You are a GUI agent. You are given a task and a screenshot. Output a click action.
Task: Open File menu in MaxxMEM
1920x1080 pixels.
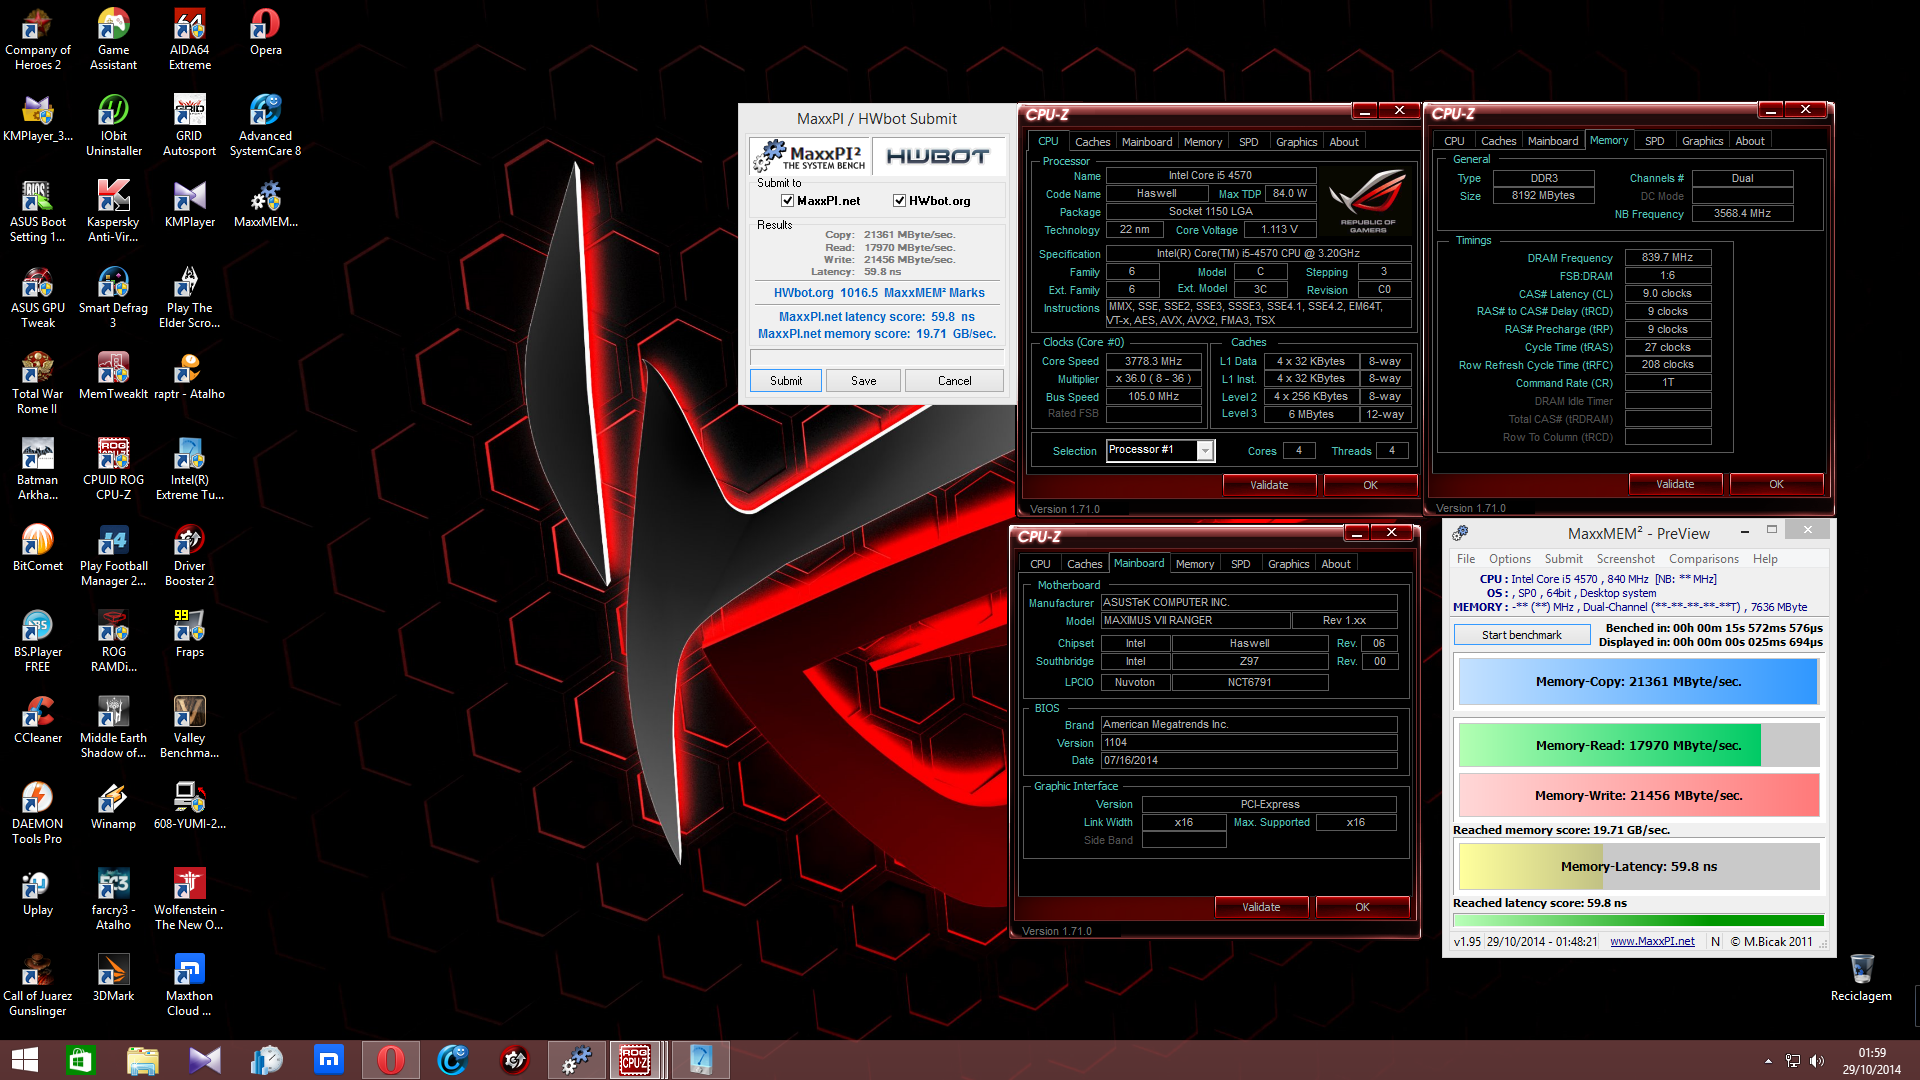tap(1466, 559)
